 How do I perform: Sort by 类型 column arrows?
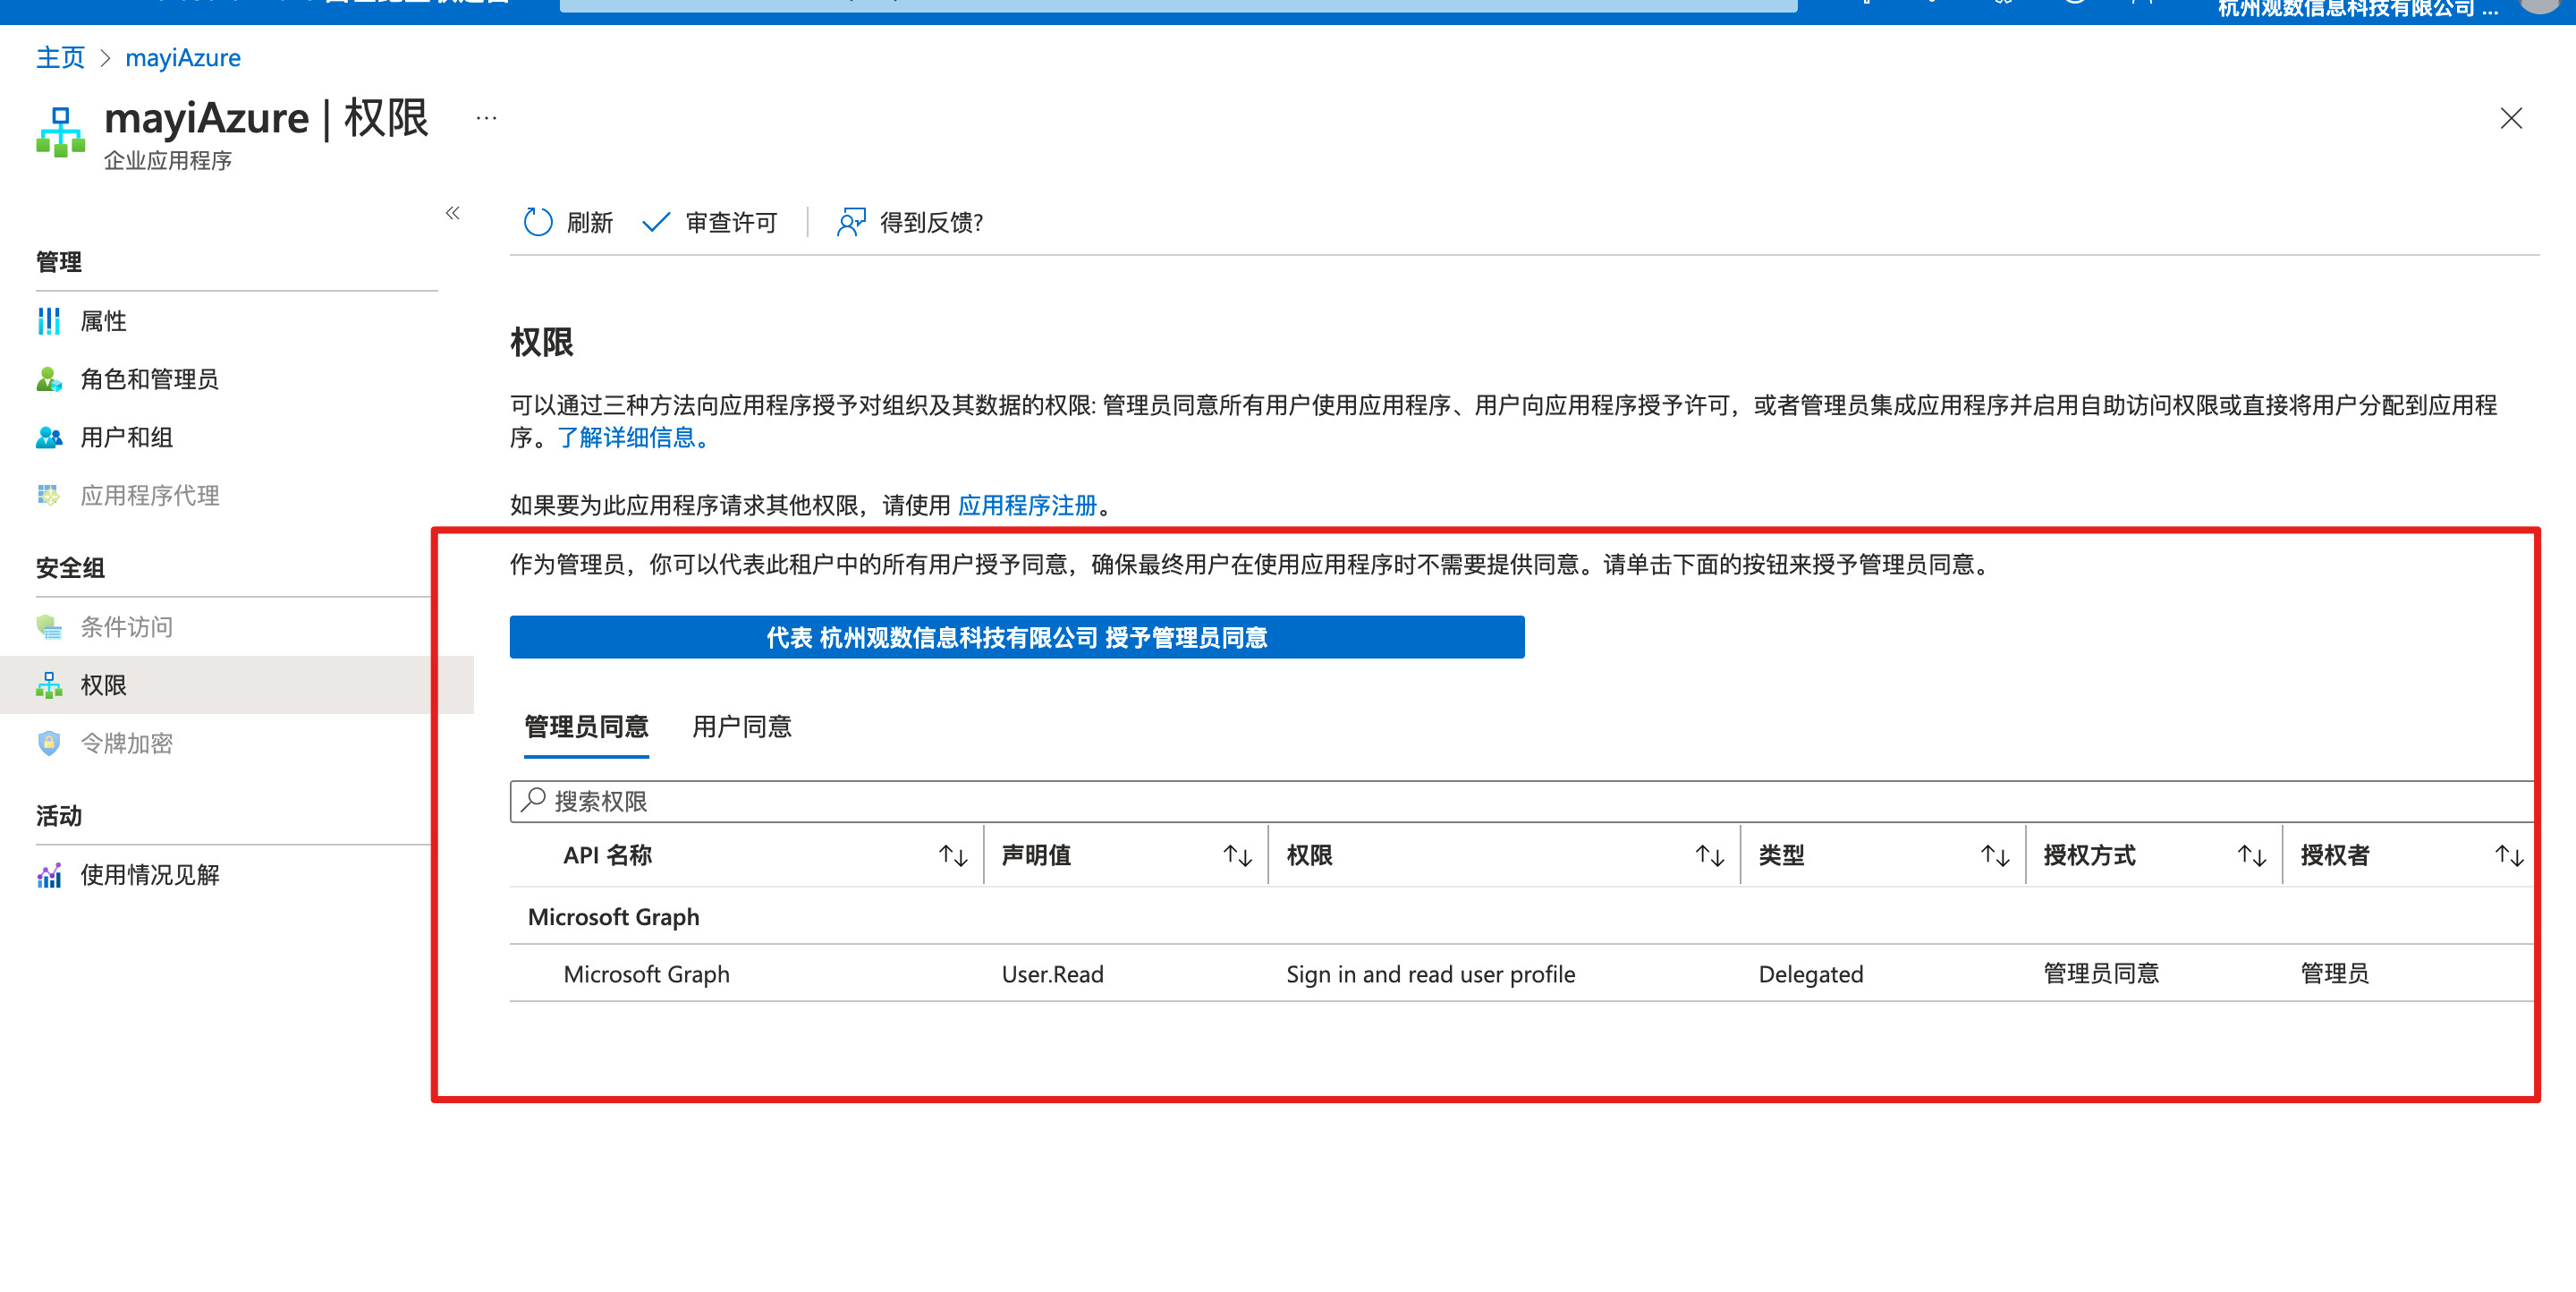1995,856
